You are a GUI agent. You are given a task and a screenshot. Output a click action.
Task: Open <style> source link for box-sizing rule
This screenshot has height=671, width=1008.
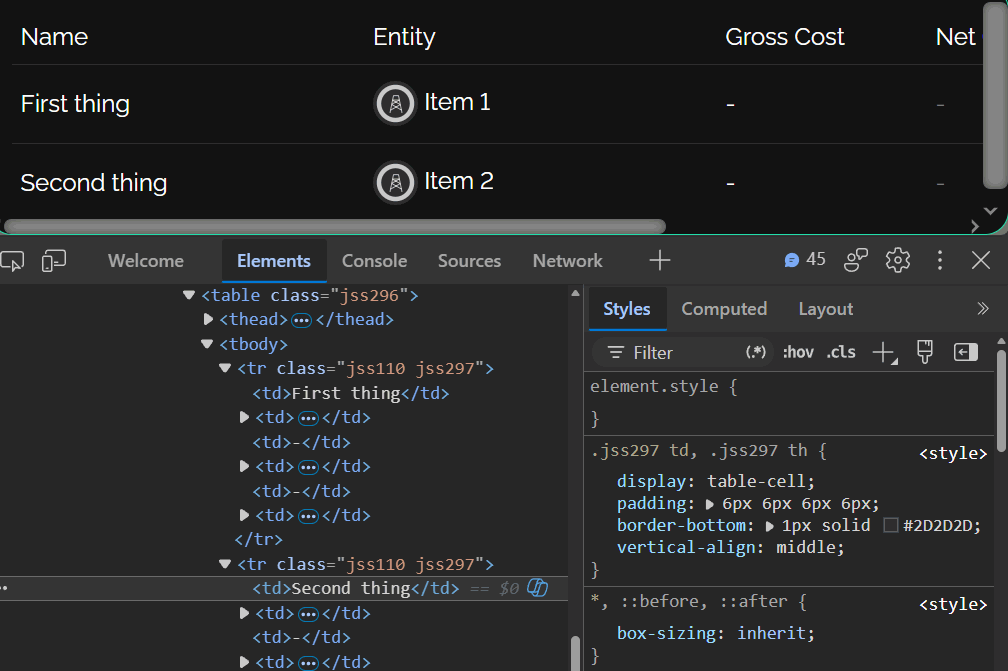pyautogui.click(x=952, y=604)
